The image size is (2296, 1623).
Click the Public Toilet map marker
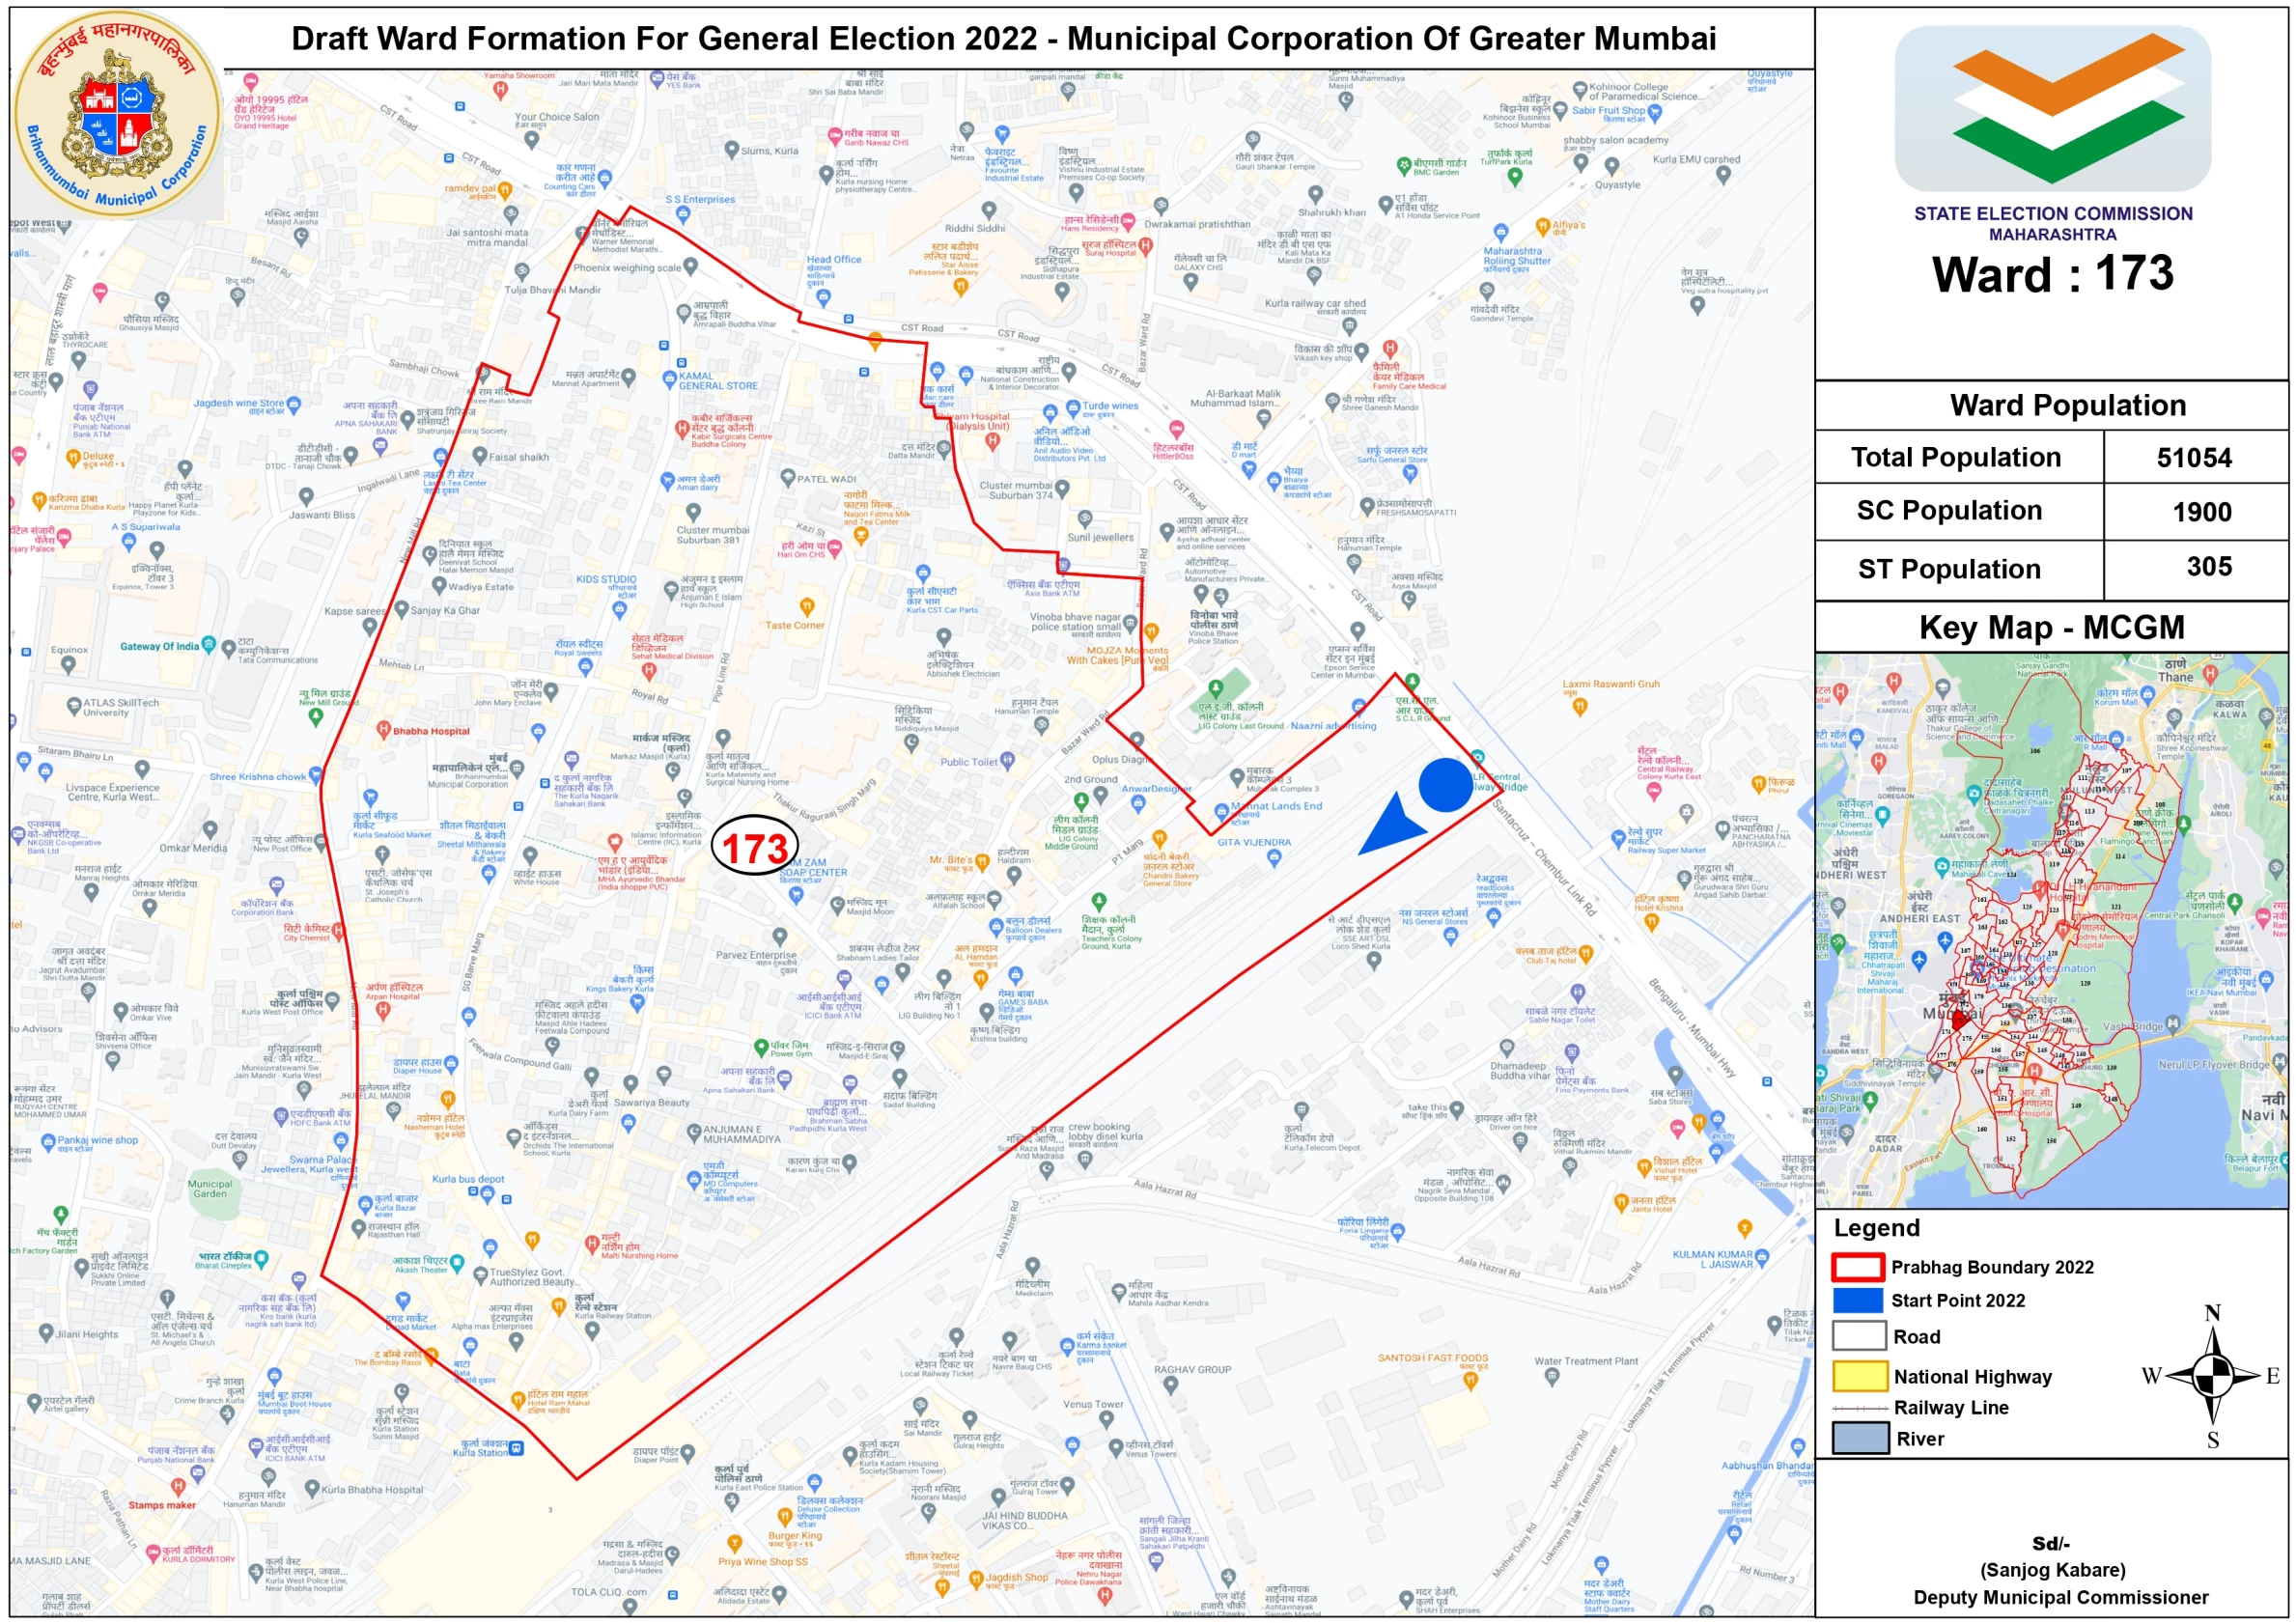[1008, 760]
